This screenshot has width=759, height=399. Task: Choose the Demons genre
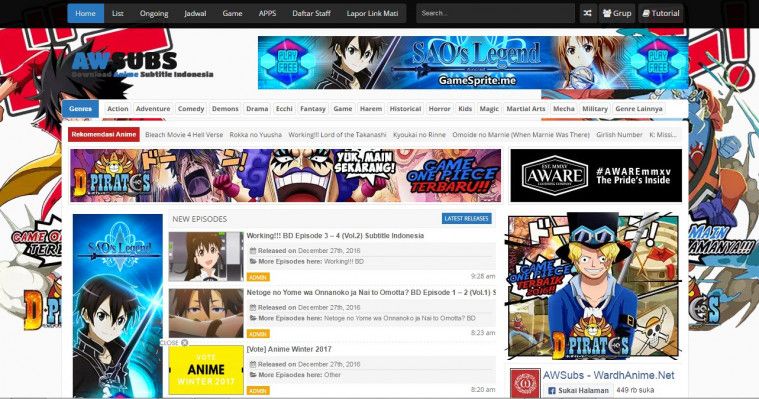[225, 109]
